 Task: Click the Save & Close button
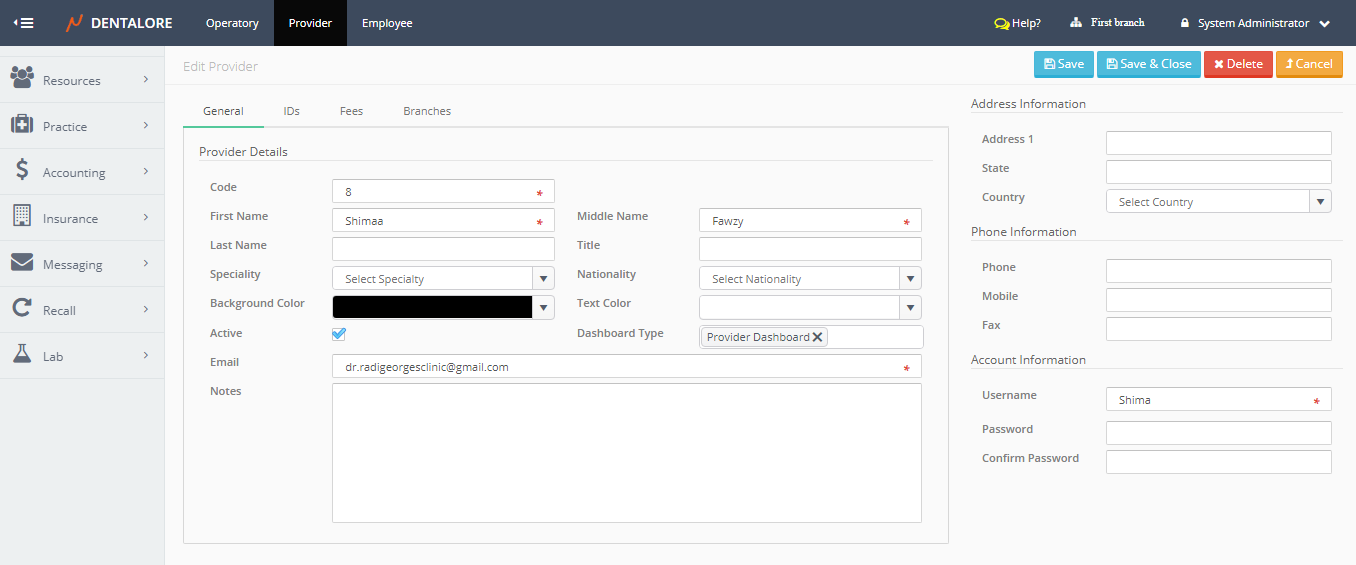click(1149, 64)
